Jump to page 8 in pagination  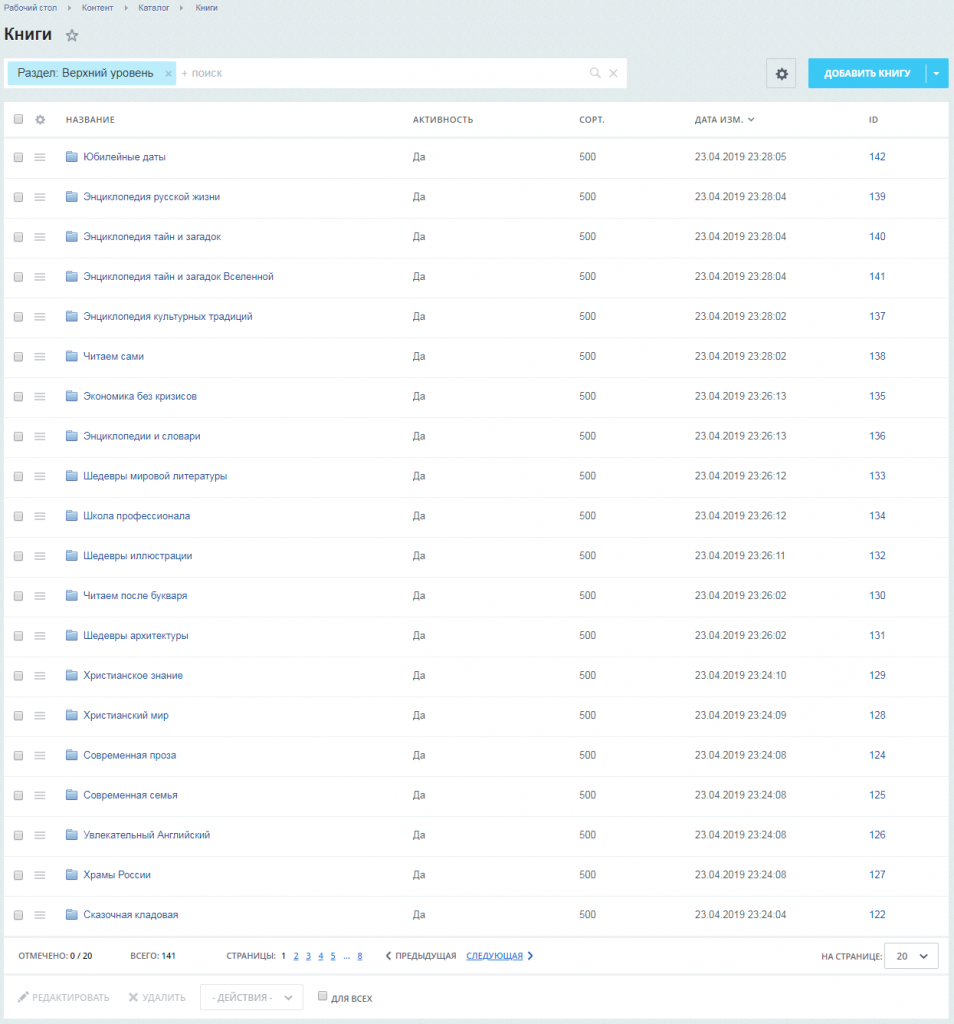pyautogui.click(x=359, y=956)
